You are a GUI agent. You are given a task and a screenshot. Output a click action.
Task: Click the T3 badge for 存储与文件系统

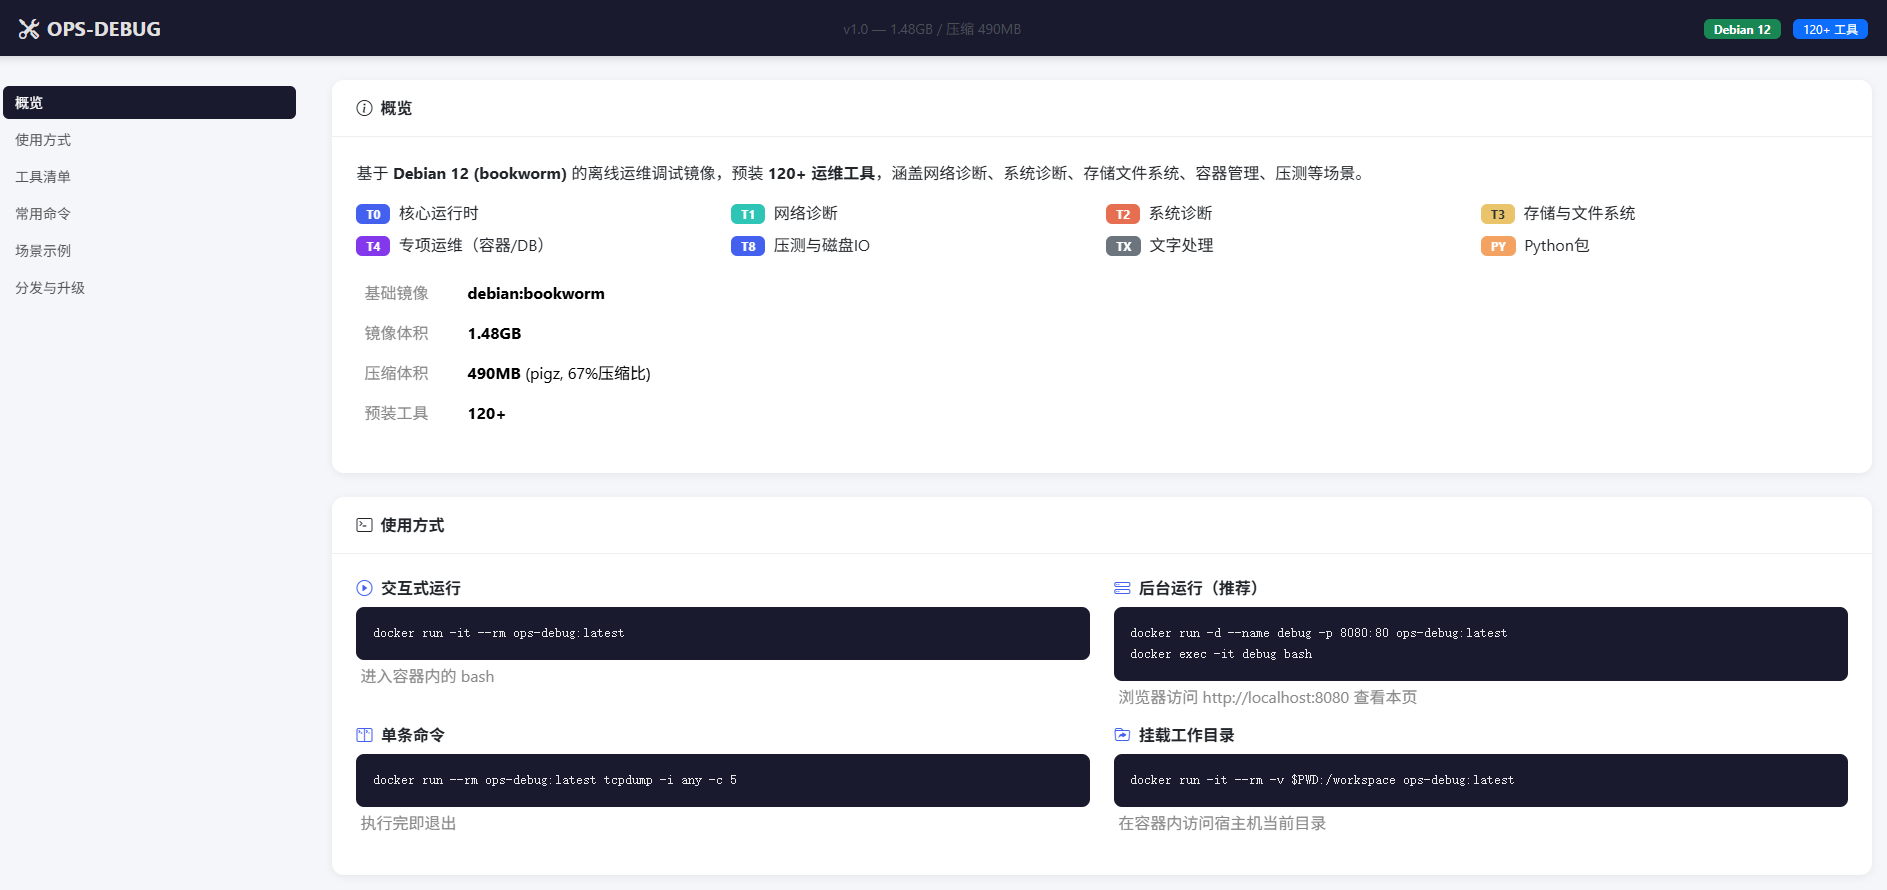click(x=1498, y=214)
